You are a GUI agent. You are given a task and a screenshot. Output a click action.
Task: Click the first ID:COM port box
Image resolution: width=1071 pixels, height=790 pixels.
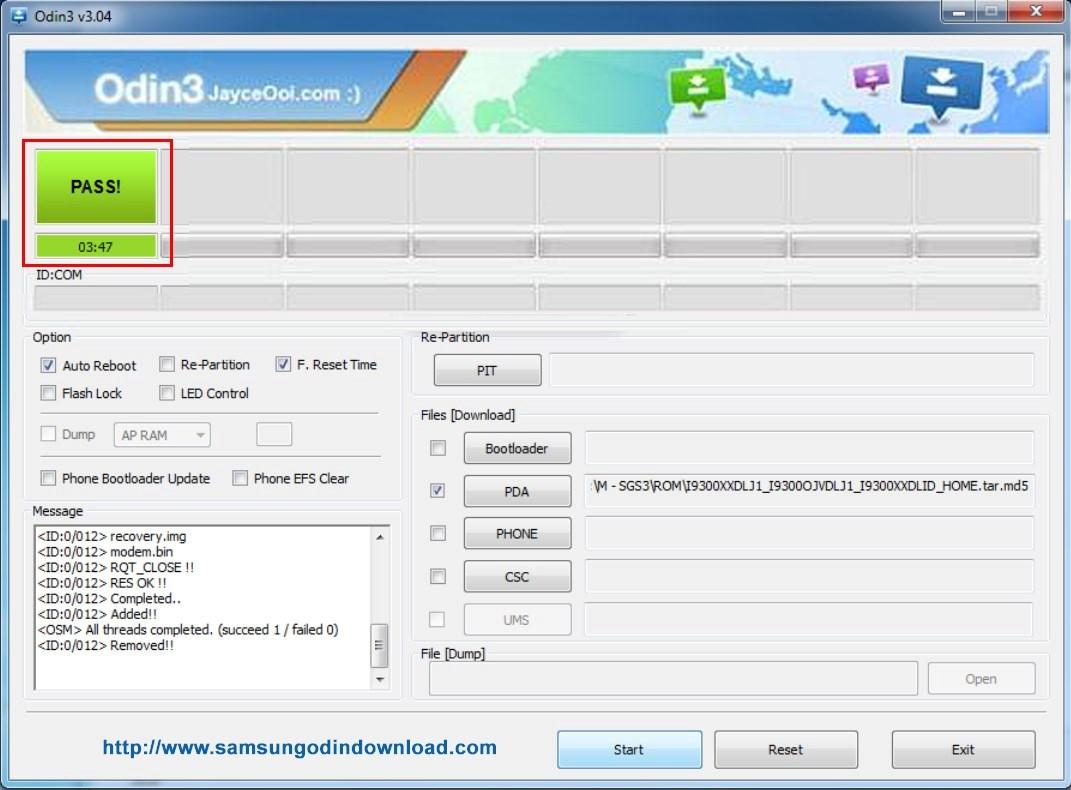coord(96,298)
